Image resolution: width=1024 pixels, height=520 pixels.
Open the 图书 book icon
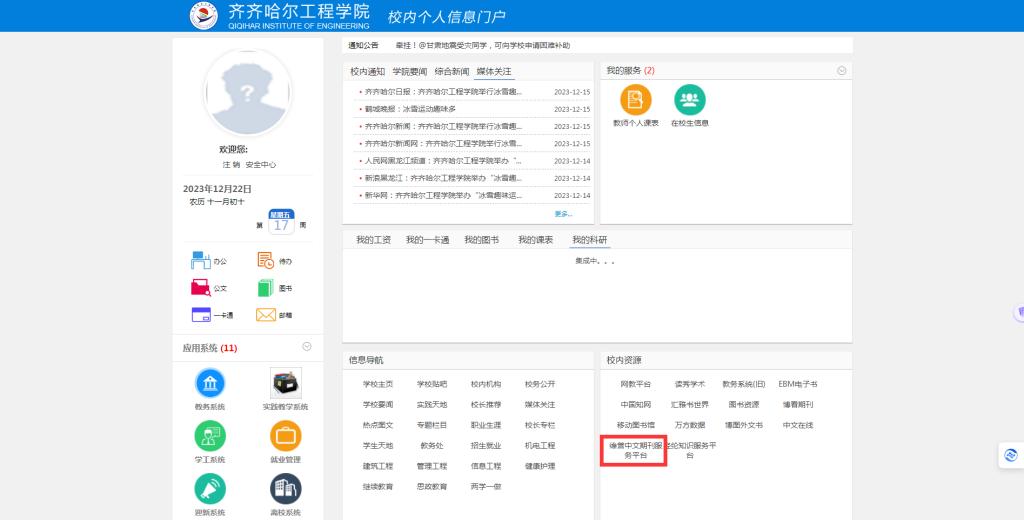[265, 288]
